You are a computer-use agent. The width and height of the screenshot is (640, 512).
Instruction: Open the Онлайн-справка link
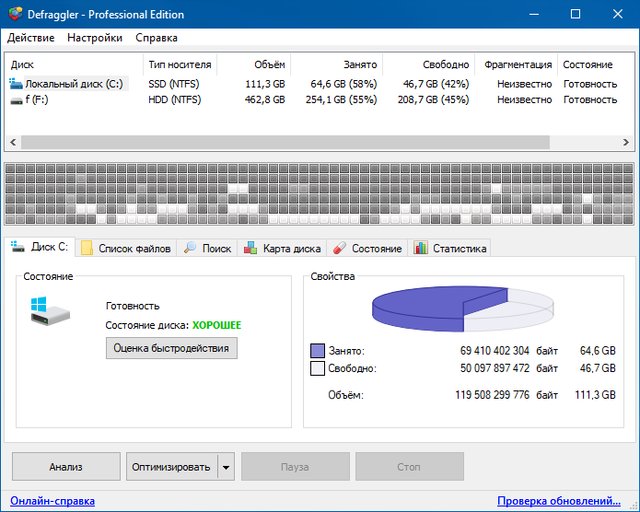(52, 501)
